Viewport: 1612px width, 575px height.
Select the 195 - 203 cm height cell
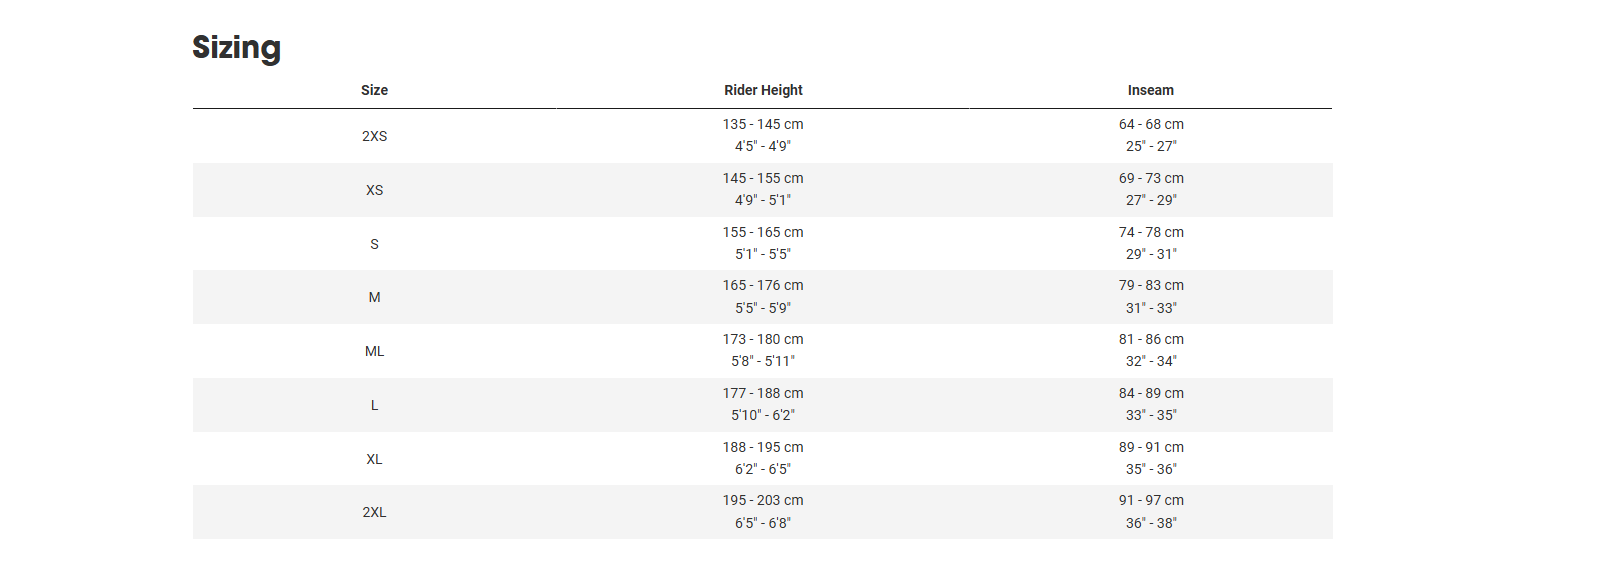click(763, 500)
